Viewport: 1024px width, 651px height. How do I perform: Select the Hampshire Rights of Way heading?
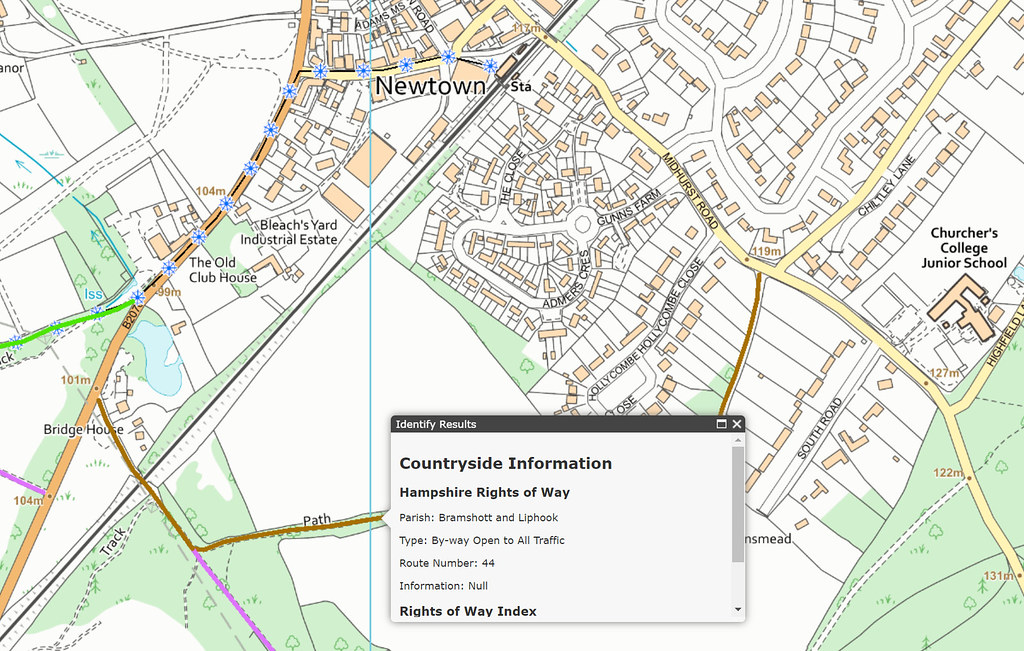coord(485,492)
